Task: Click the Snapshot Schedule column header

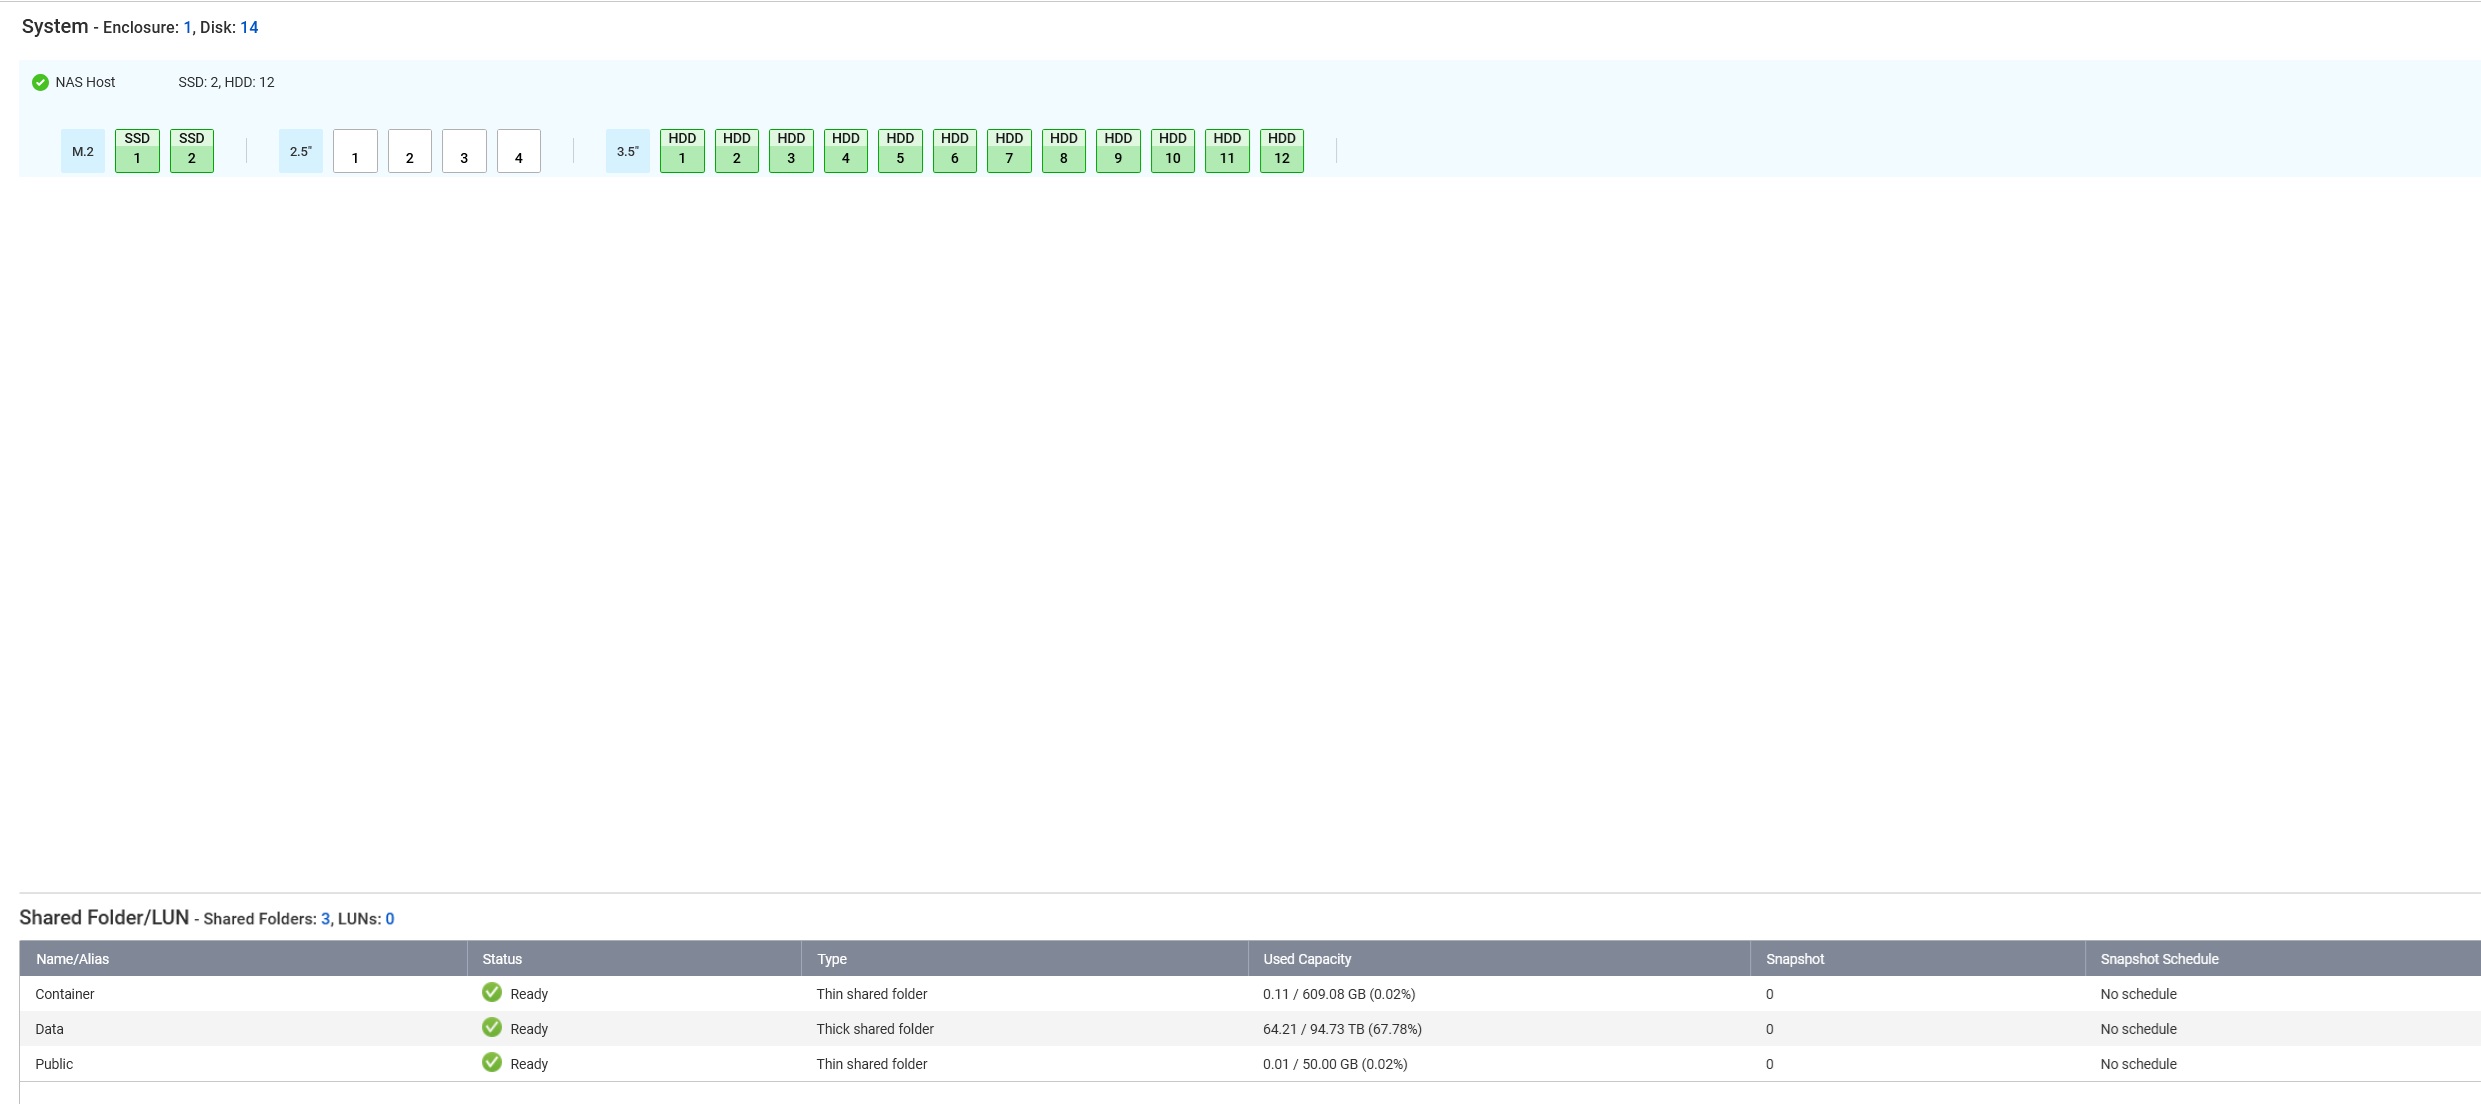Action: (2159, 959)
